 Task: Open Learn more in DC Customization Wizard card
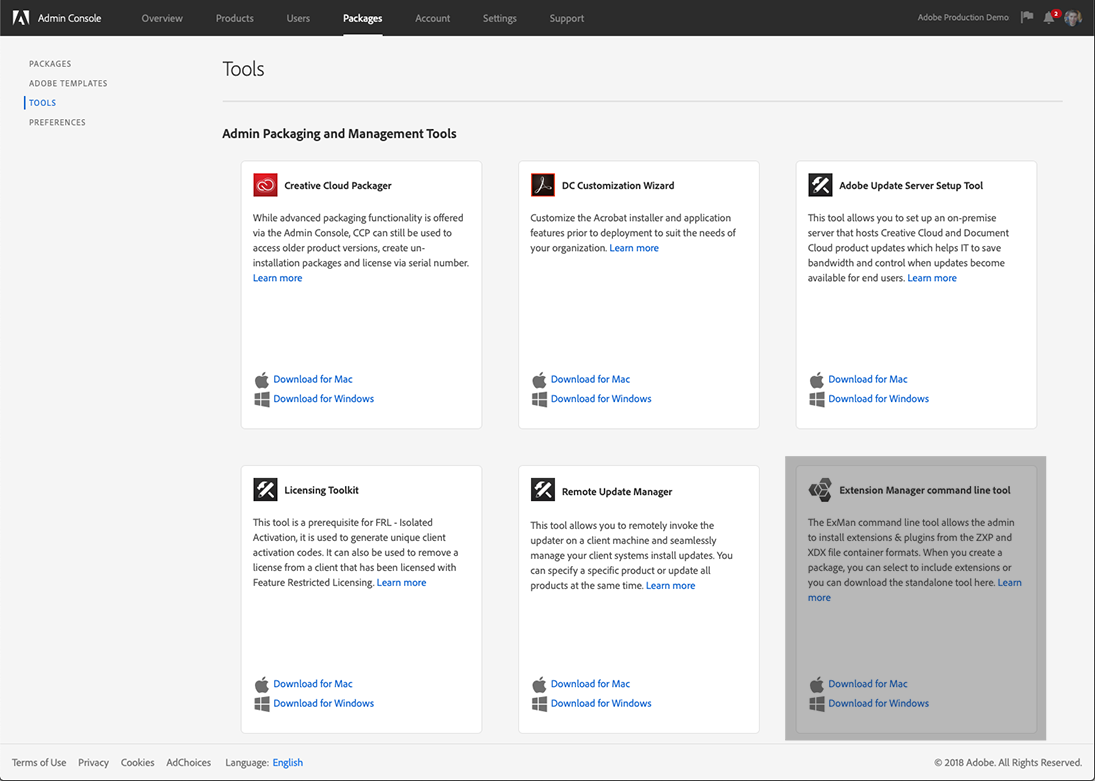pyautogui.click(x=633, y=248)
